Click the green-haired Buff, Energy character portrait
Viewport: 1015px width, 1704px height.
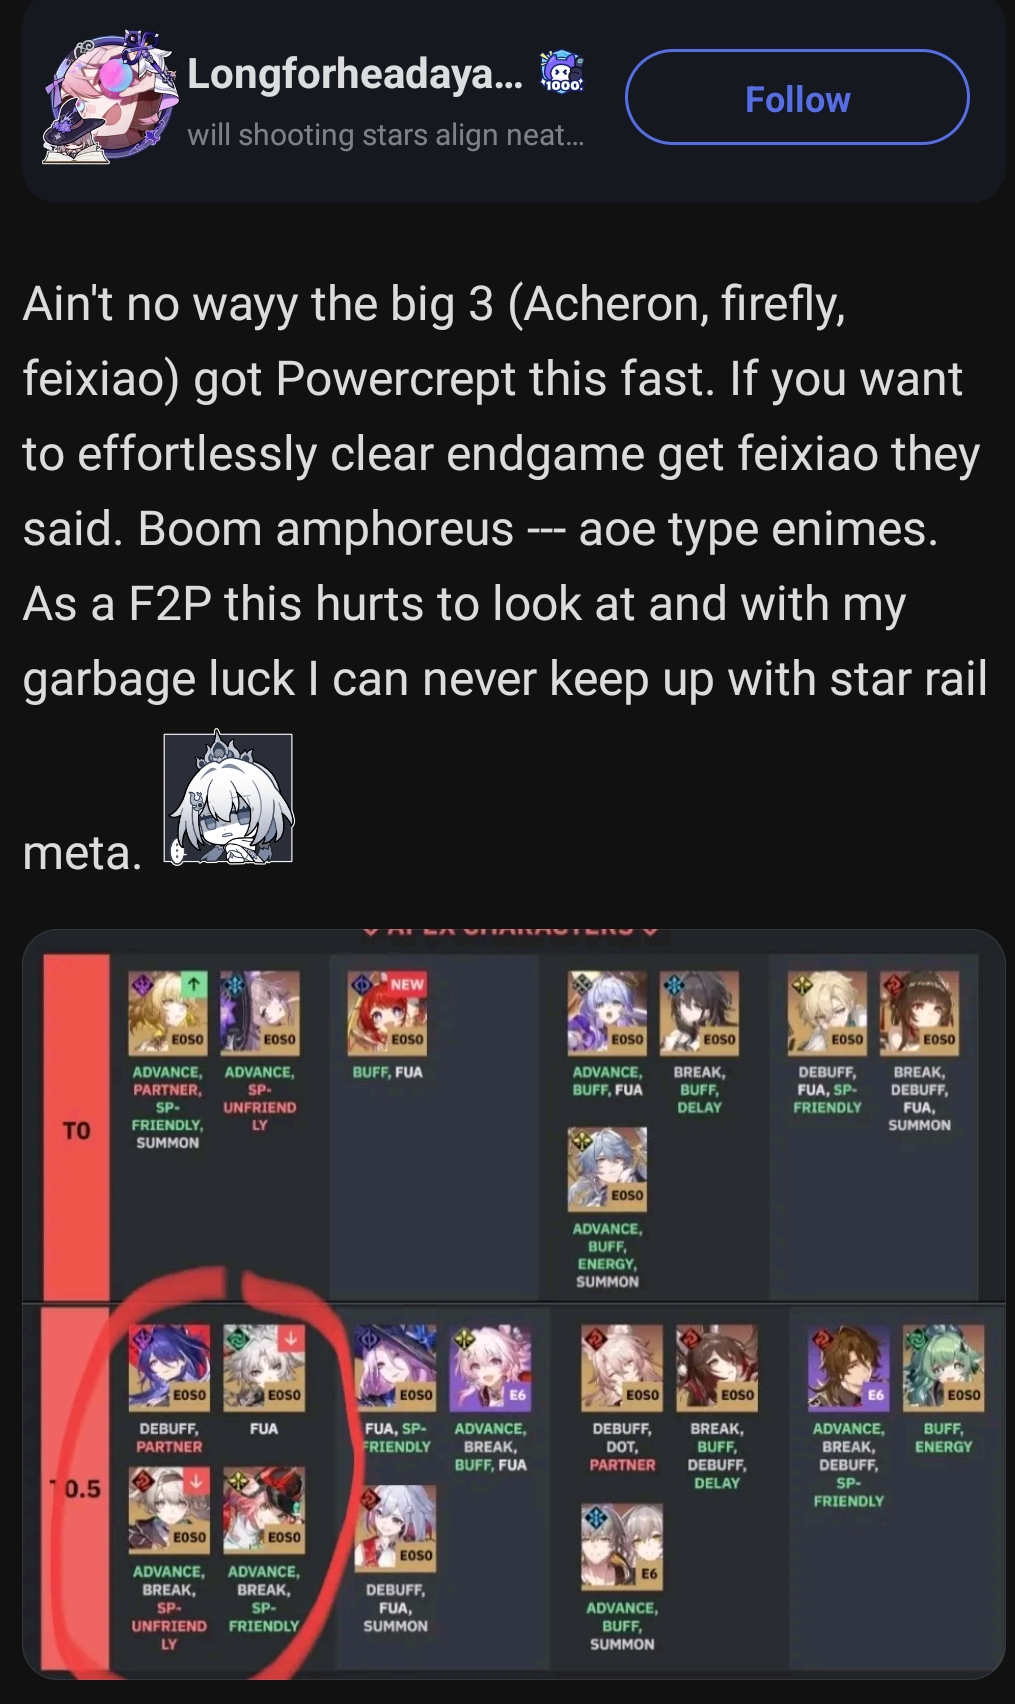pyautogui.click(x=944, y=1366)
